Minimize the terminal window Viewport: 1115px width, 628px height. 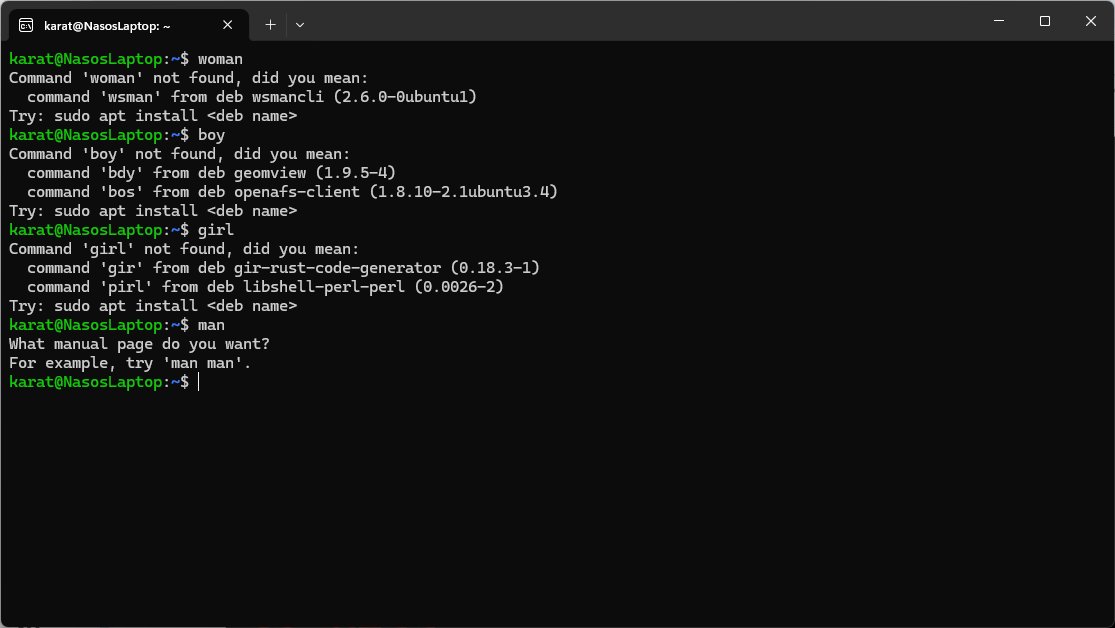point(998,21)
